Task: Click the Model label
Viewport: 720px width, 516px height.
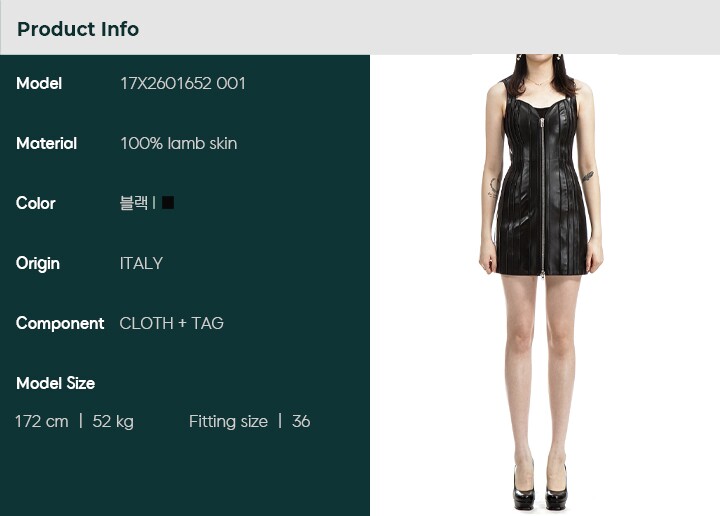Action: click(x=39, y=84)
